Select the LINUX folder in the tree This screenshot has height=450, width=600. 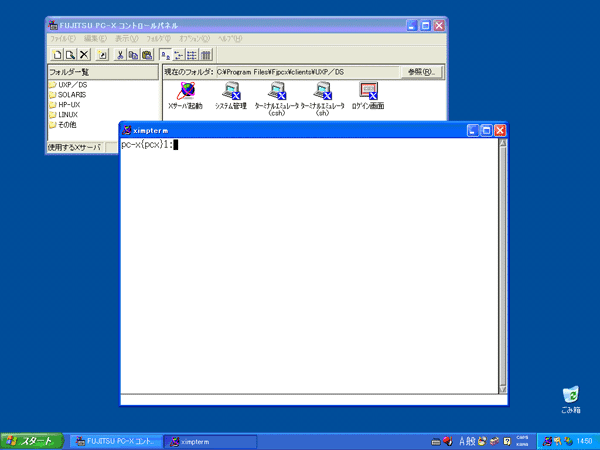tap(64, 114)
